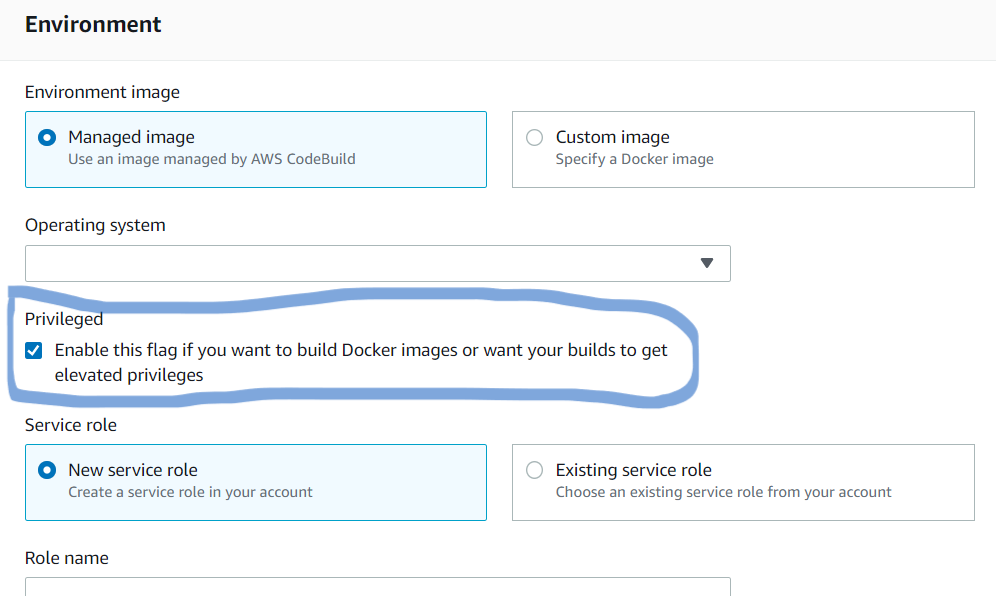The image size is (996, 596).
Task: Click the "Environment" section heading
Action: [x=93, y=24]
